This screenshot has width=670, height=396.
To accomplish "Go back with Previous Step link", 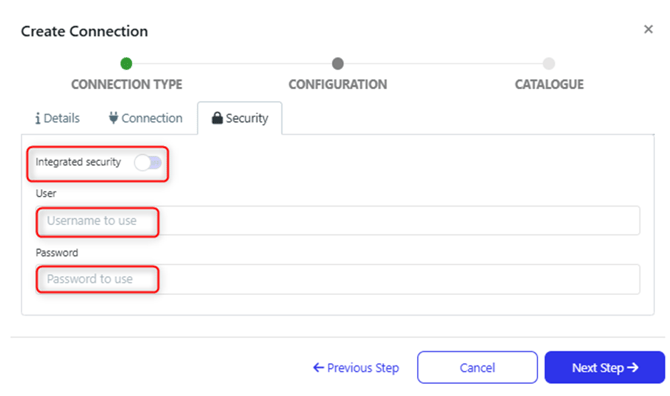I will pyautogui.click(x=356, y=367).
